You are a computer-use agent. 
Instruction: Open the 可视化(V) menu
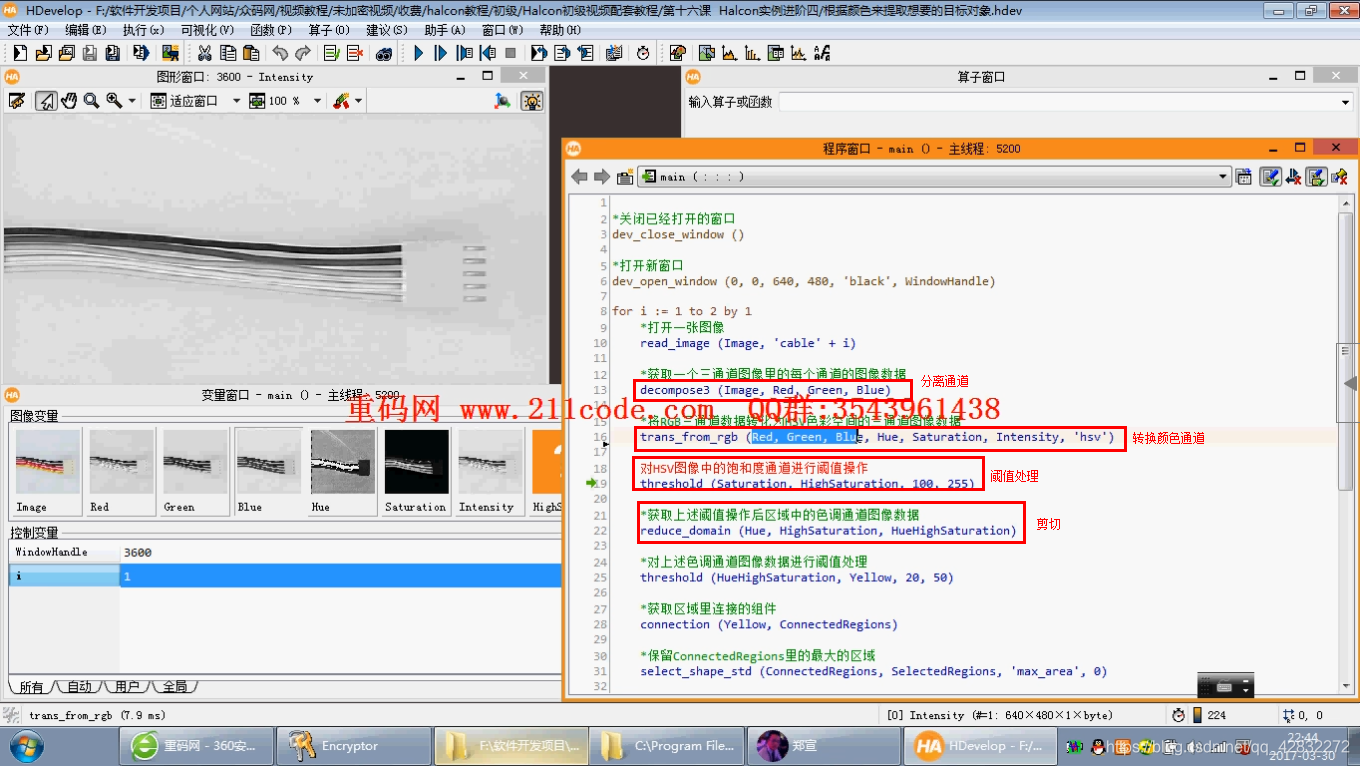208,30
